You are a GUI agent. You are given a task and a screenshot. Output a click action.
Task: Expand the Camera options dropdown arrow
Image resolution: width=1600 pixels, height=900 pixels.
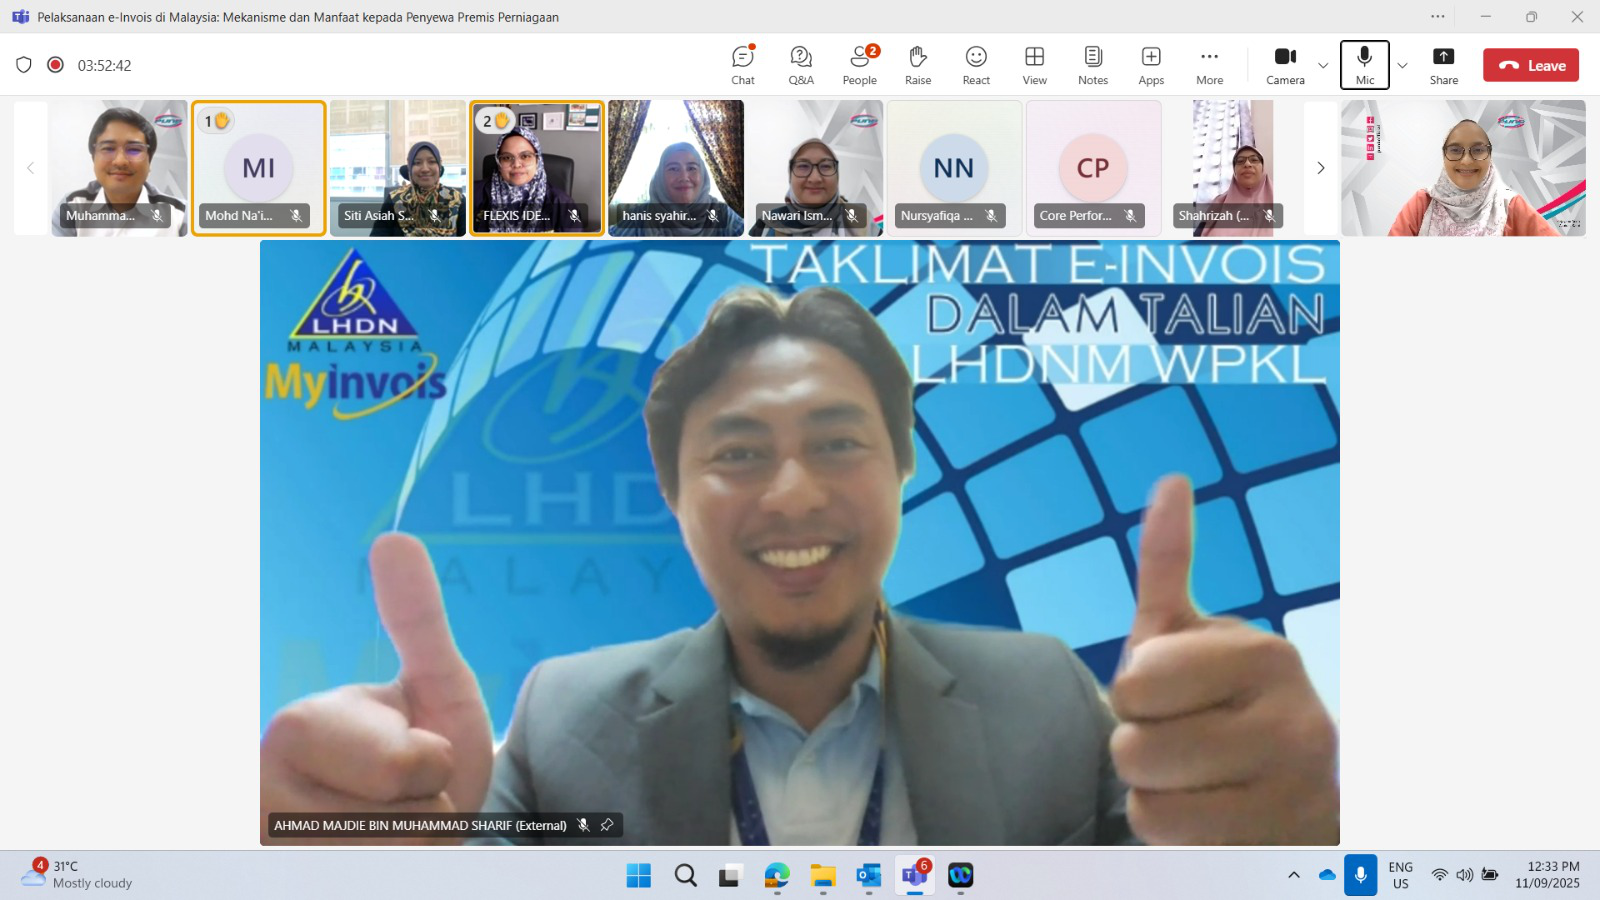[1323, 66]
